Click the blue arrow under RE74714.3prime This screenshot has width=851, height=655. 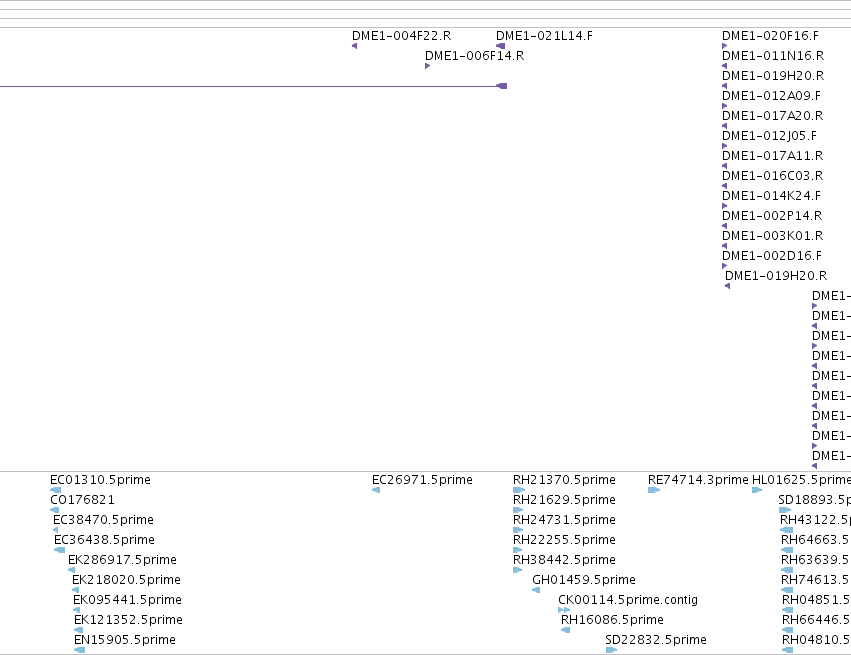point(653,490)
